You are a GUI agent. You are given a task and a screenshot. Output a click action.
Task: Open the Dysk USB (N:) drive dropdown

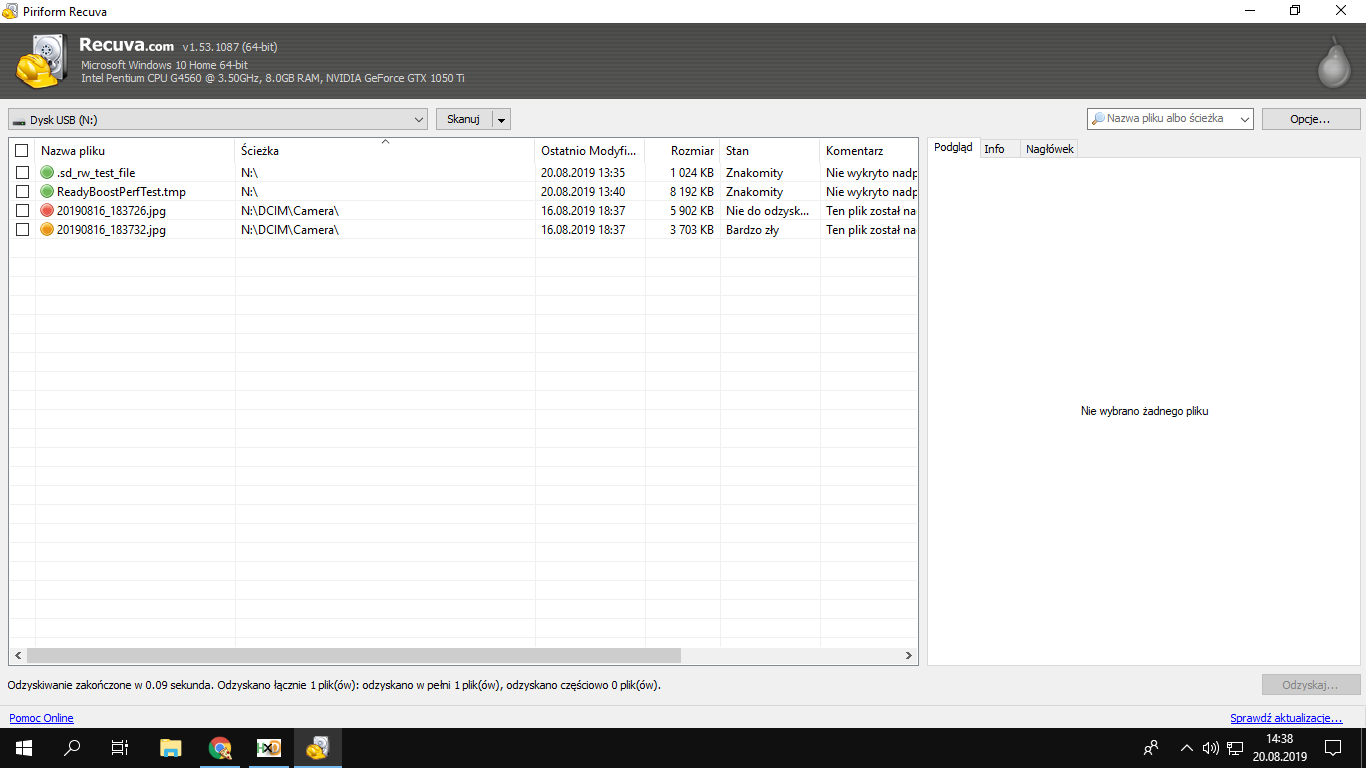click(x=218, y=120)
